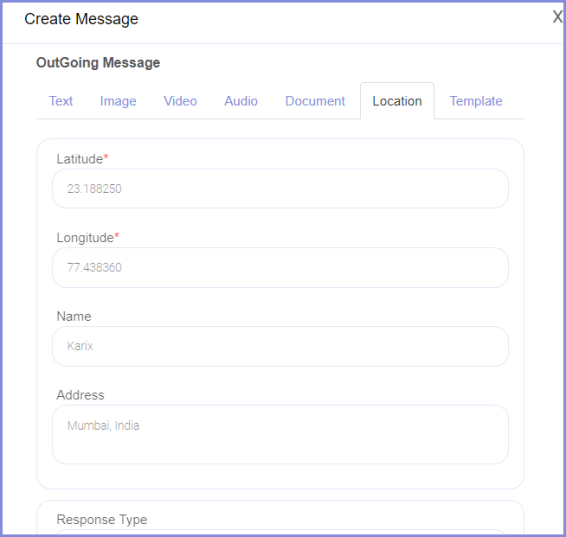The width and height of the screenshot is (566, 537).
Task: Switch to the Document tab
Action: coord(315,101)
